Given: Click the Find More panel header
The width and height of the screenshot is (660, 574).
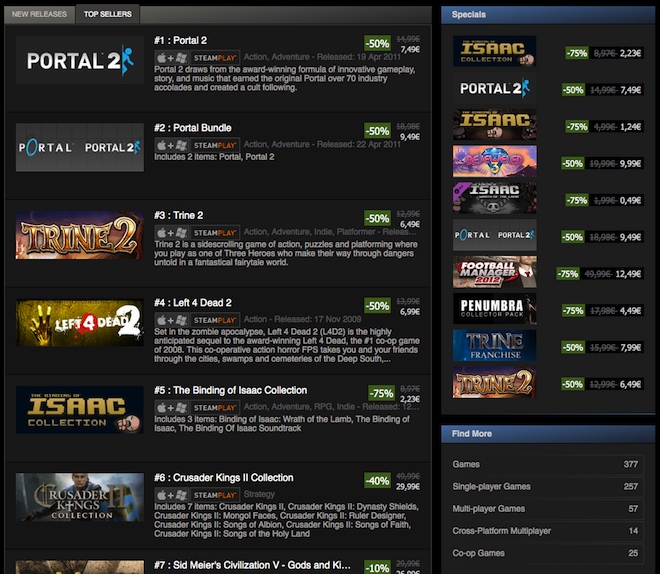Looking at the screenshot, I should tap(548, 434).
